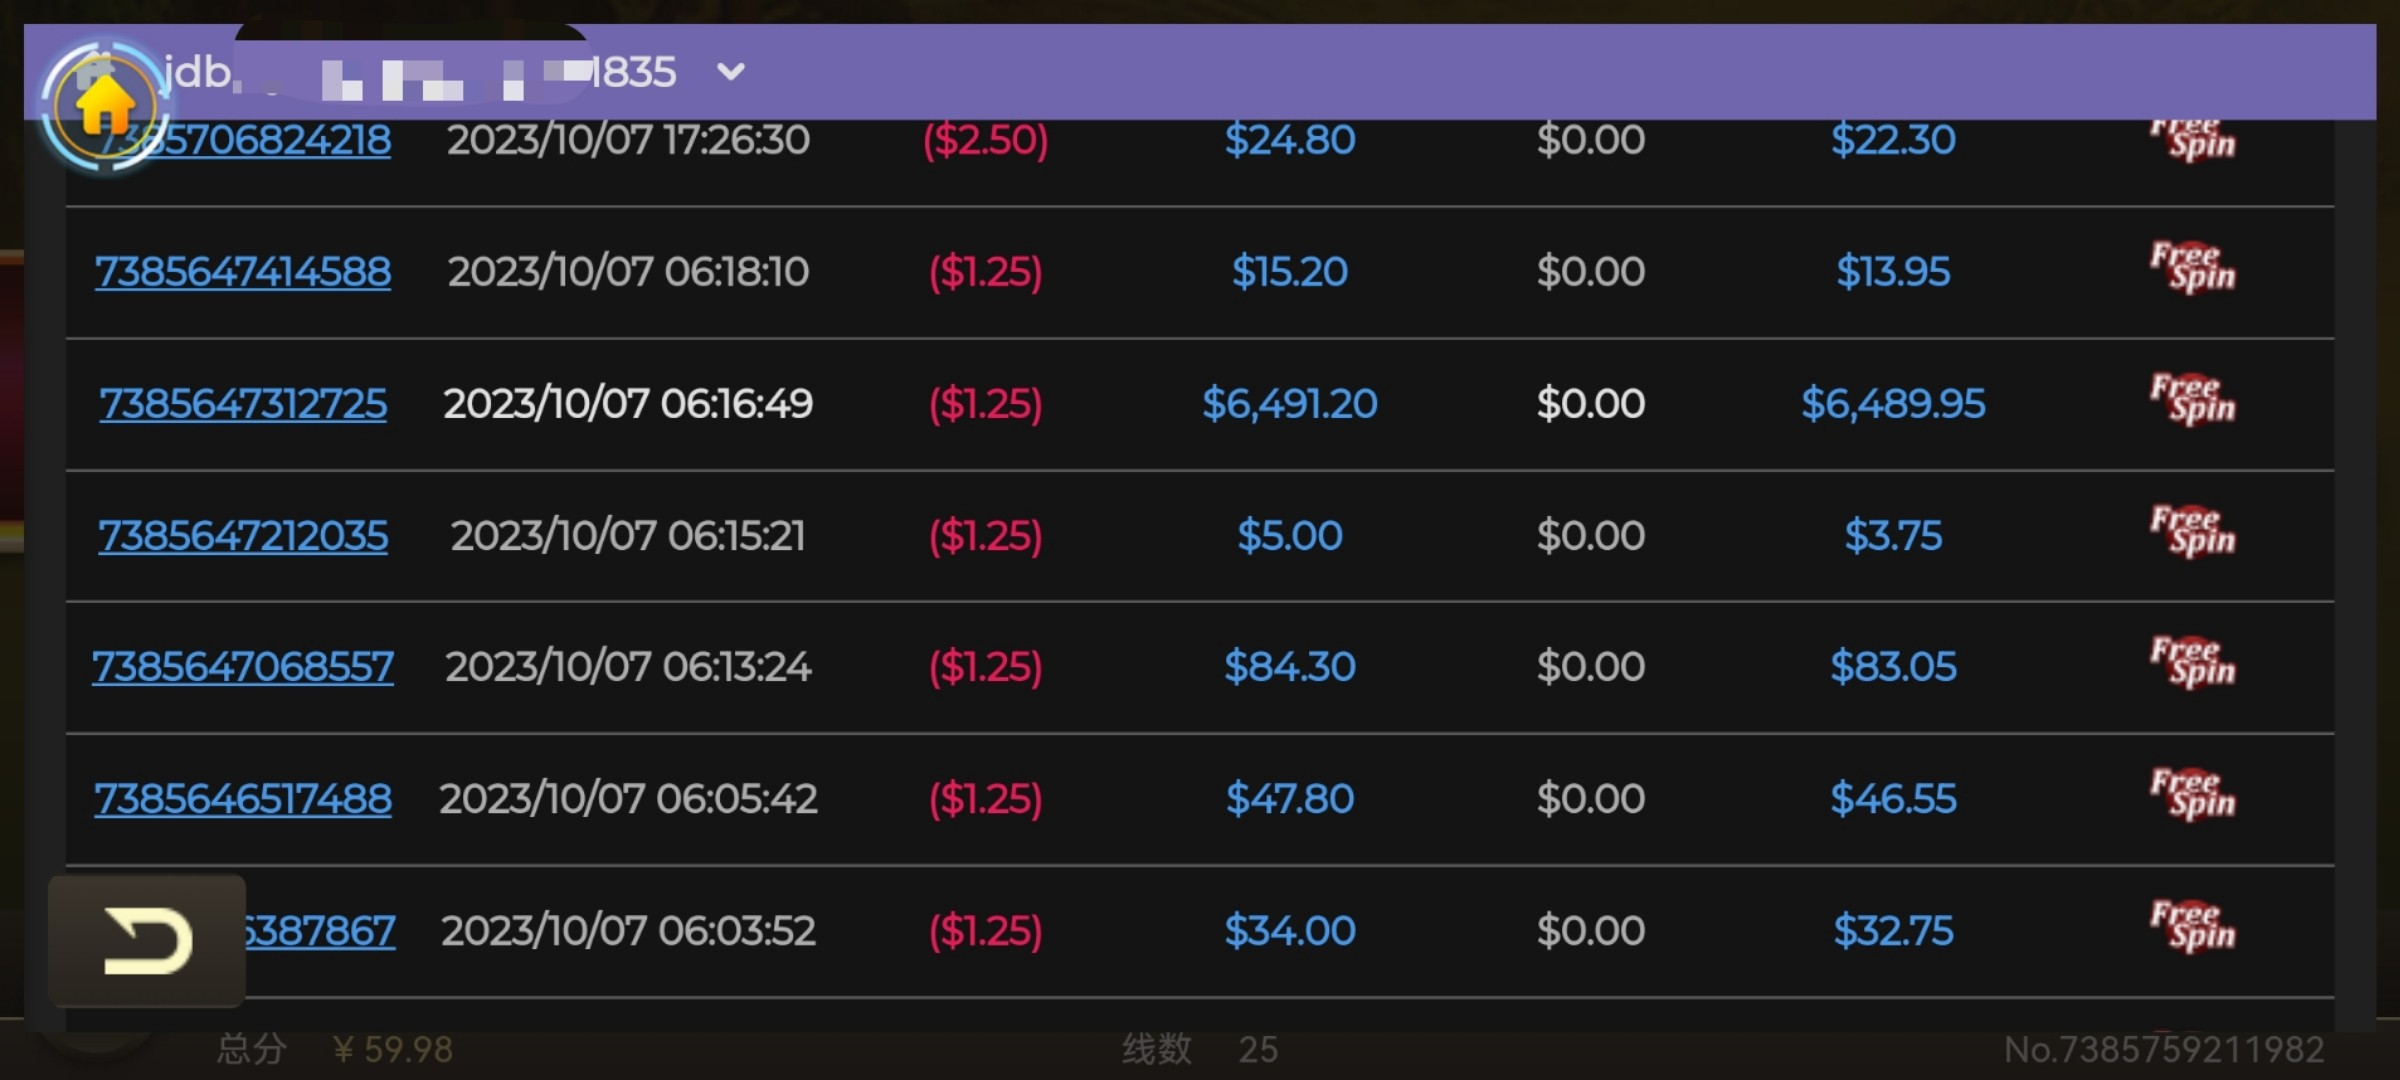Click Free Spin icon for 17:26:30 row
Viewport: 2400px width, 1080px height.
[2192, 140]
